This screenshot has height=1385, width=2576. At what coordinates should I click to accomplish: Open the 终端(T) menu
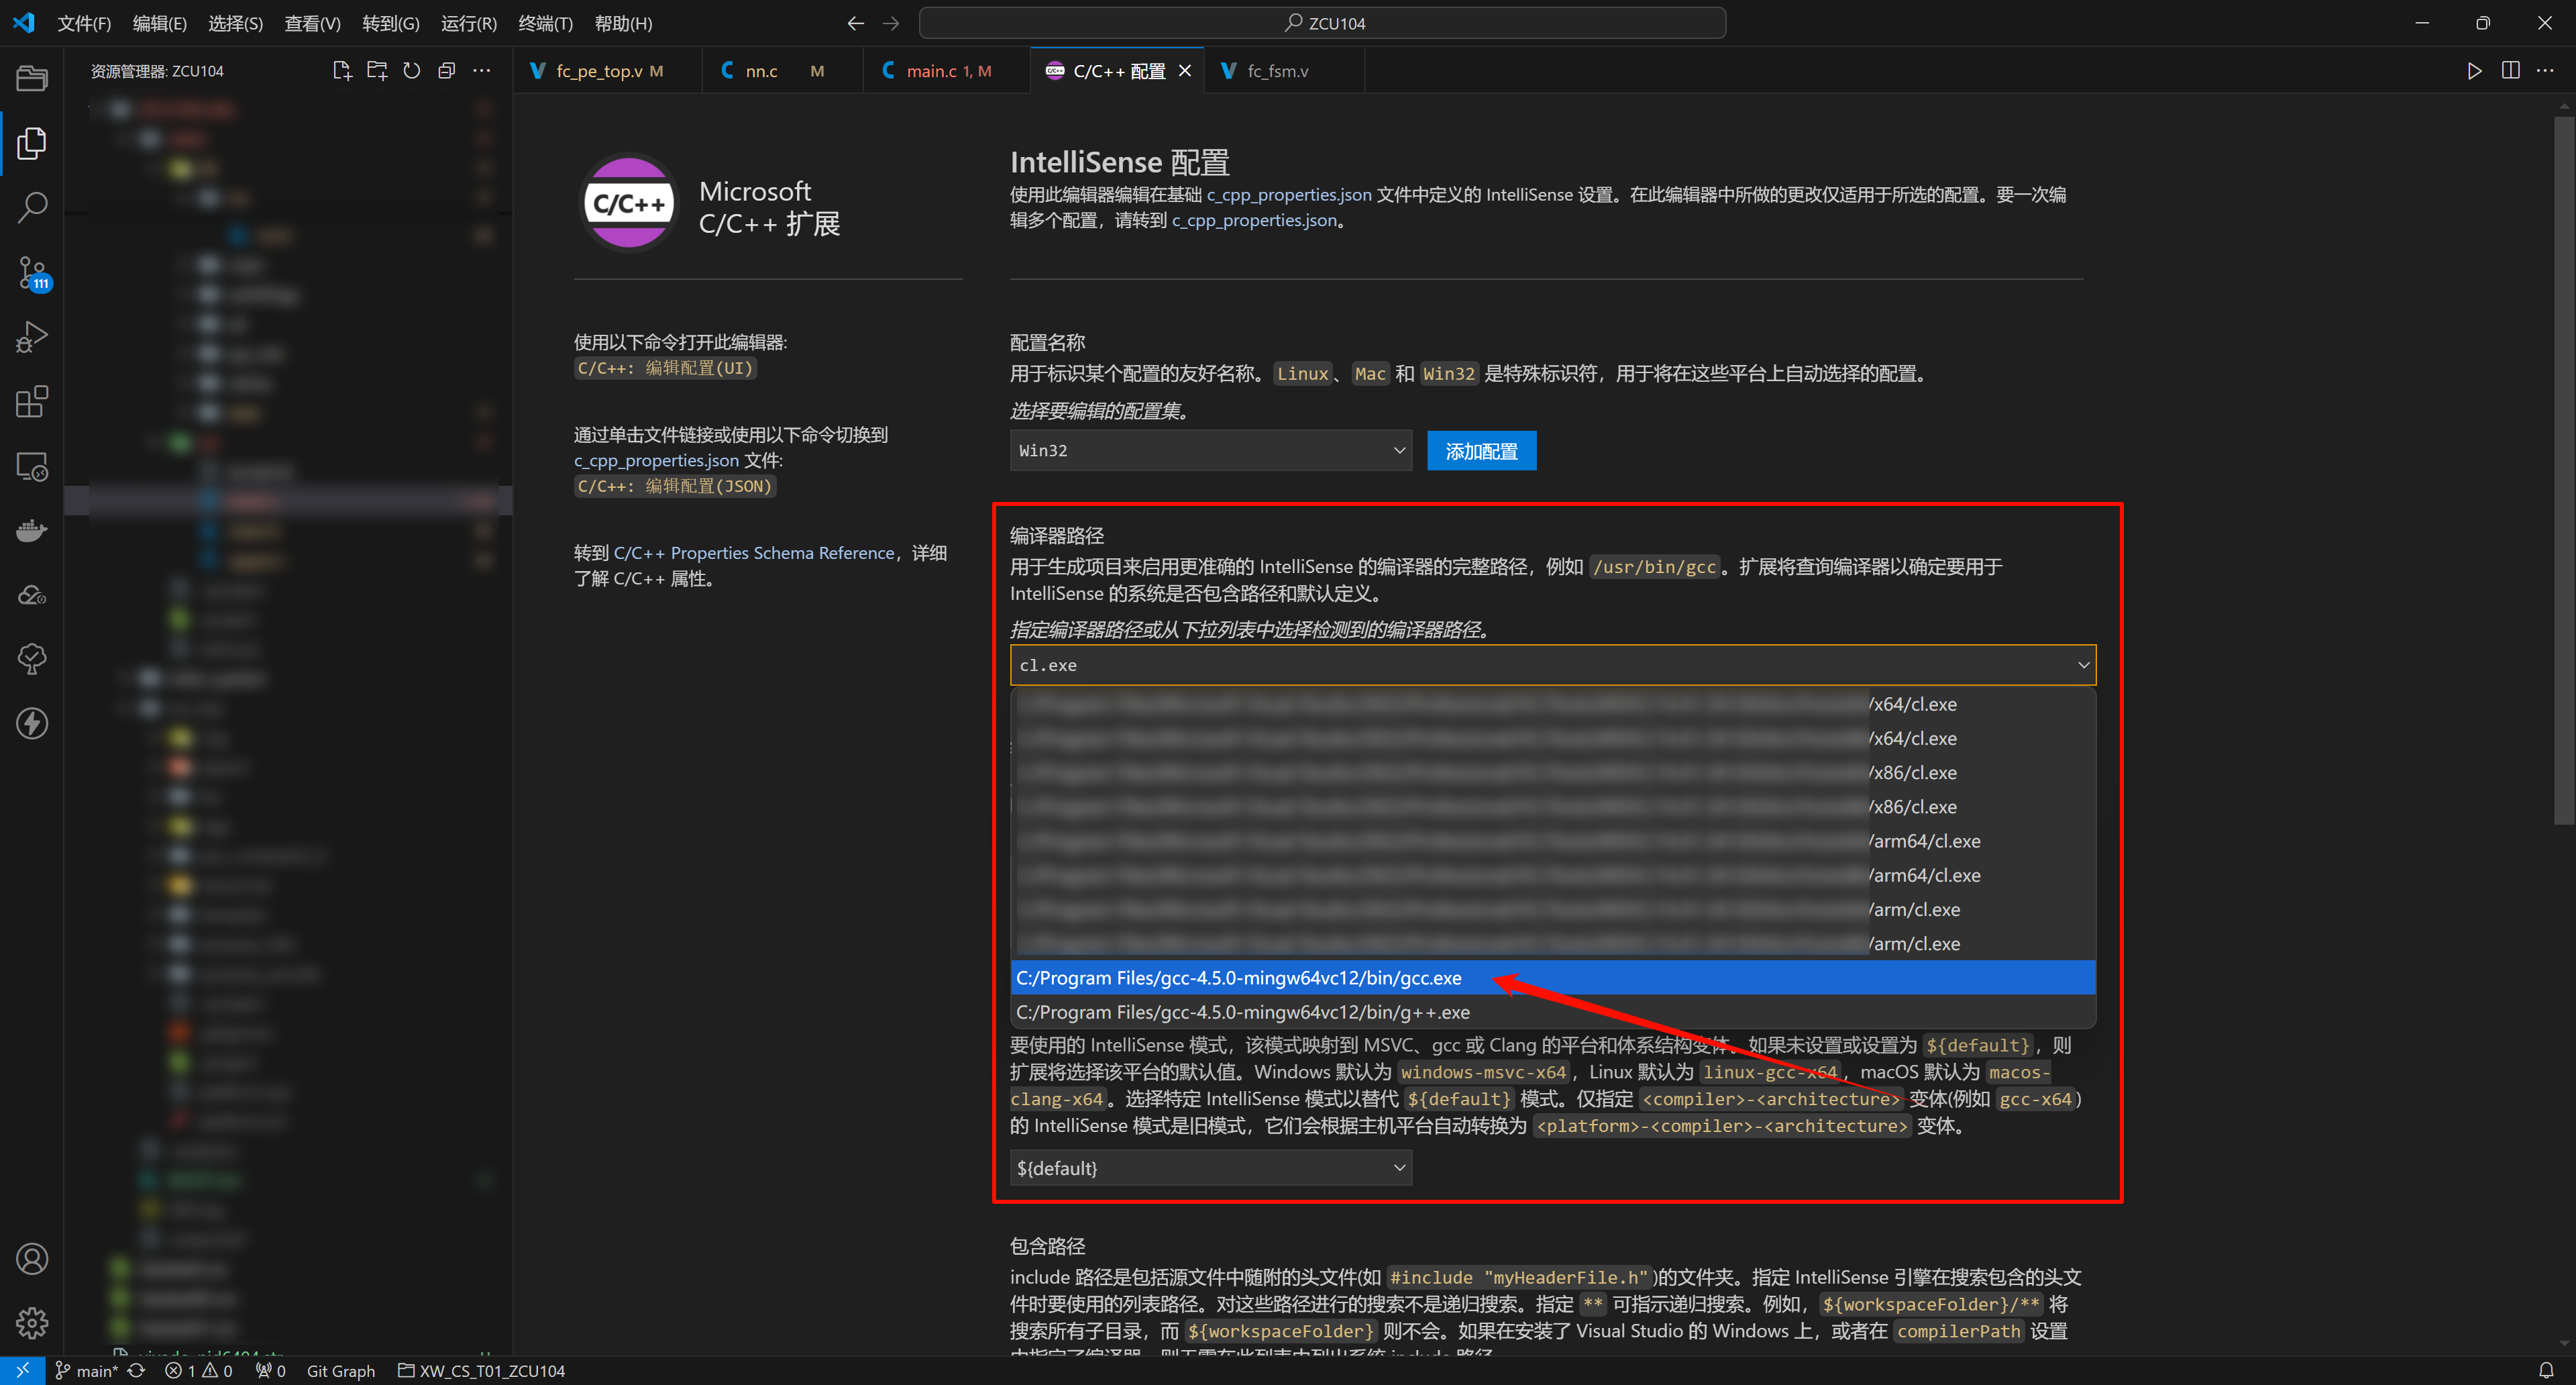546,23
